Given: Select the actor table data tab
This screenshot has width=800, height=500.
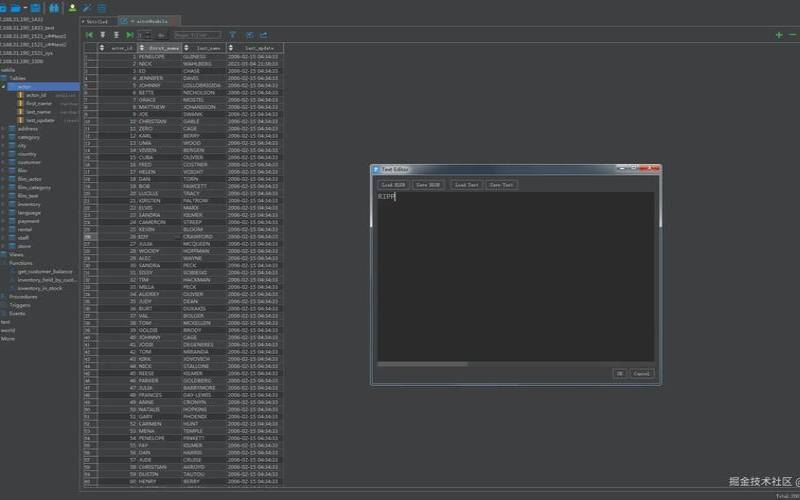Looking at the screenshot, I should (149, 21).
